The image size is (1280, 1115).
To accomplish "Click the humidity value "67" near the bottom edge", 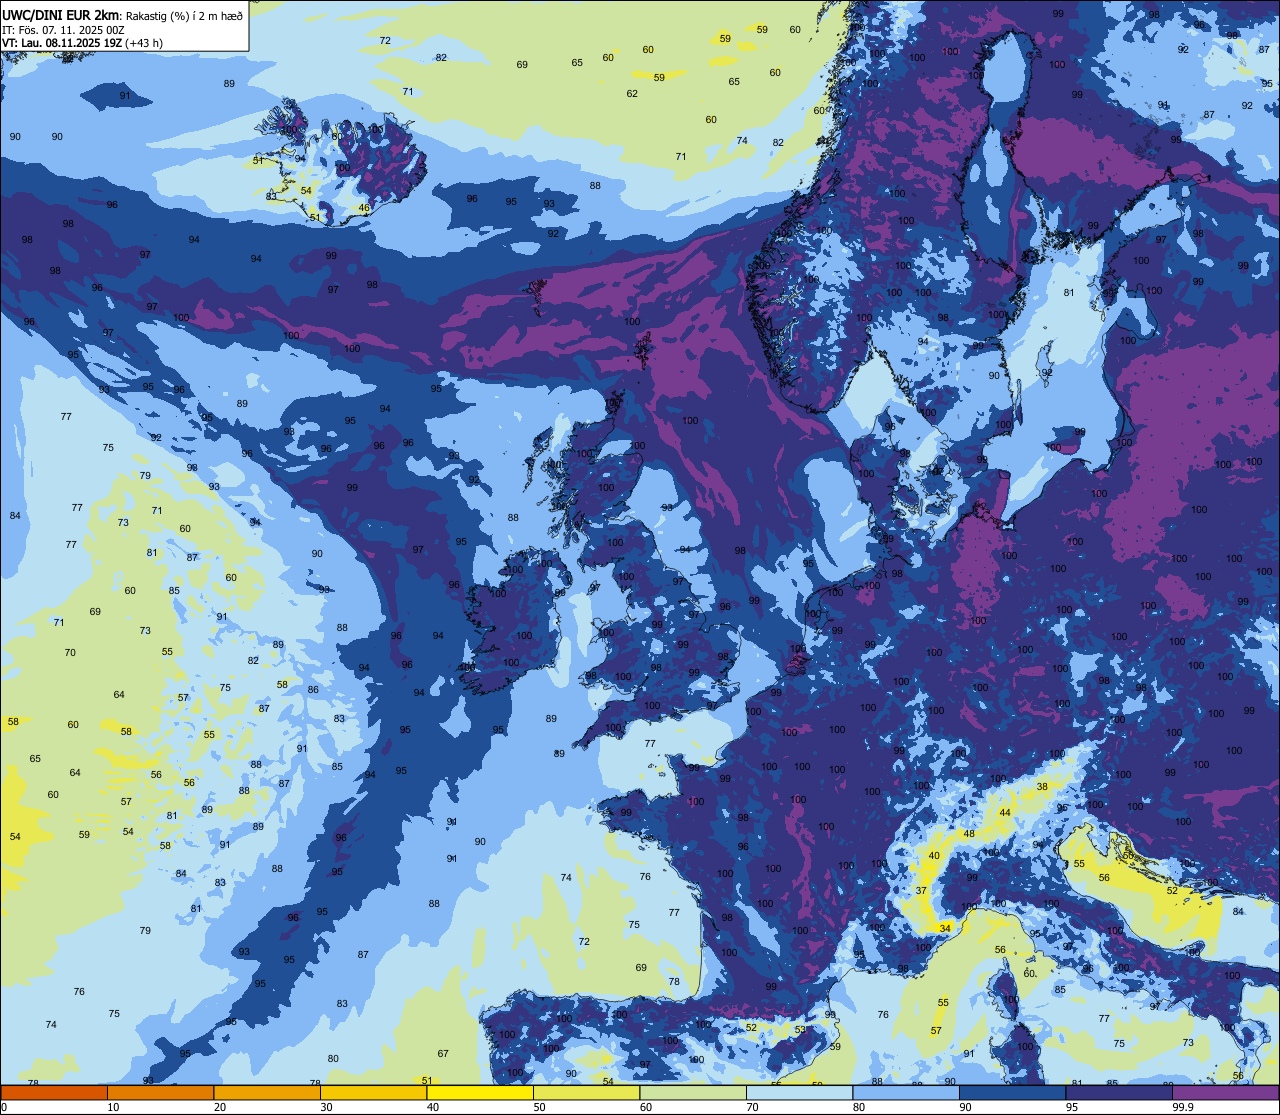I will [443, 1053].
